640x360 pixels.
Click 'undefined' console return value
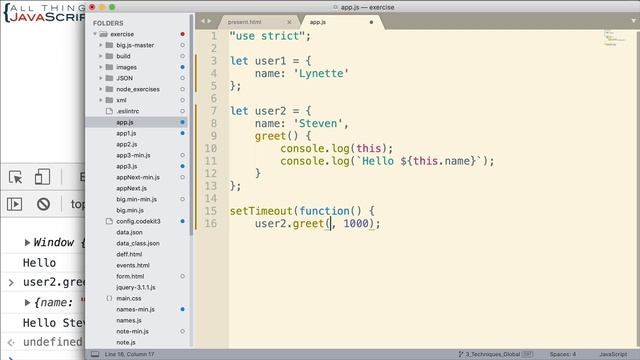[52, 342]
